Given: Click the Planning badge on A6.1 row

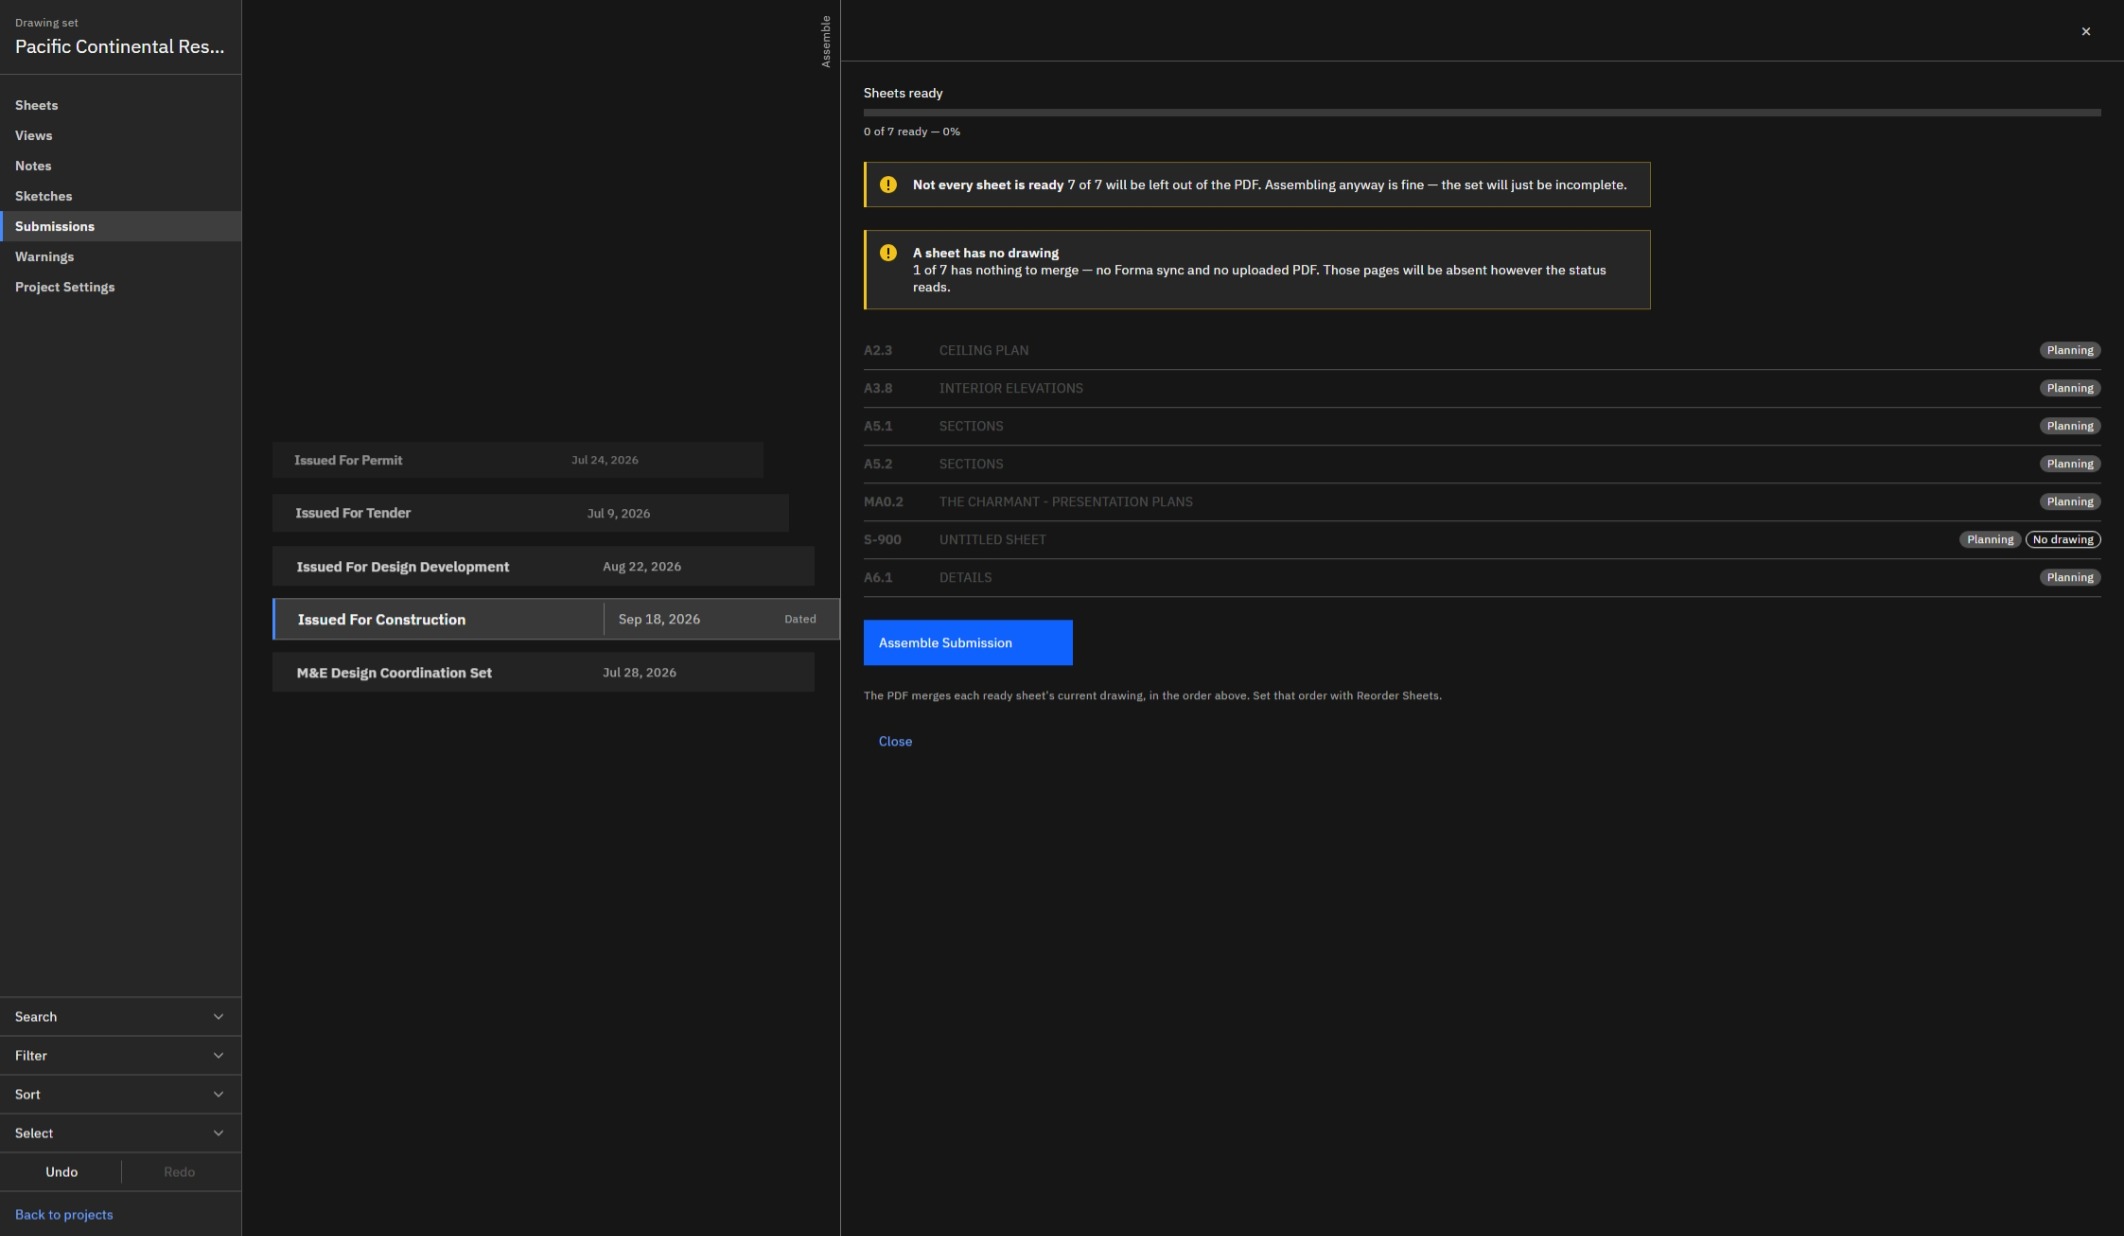Looking at the screenshot, I should tap(2070, 578).
